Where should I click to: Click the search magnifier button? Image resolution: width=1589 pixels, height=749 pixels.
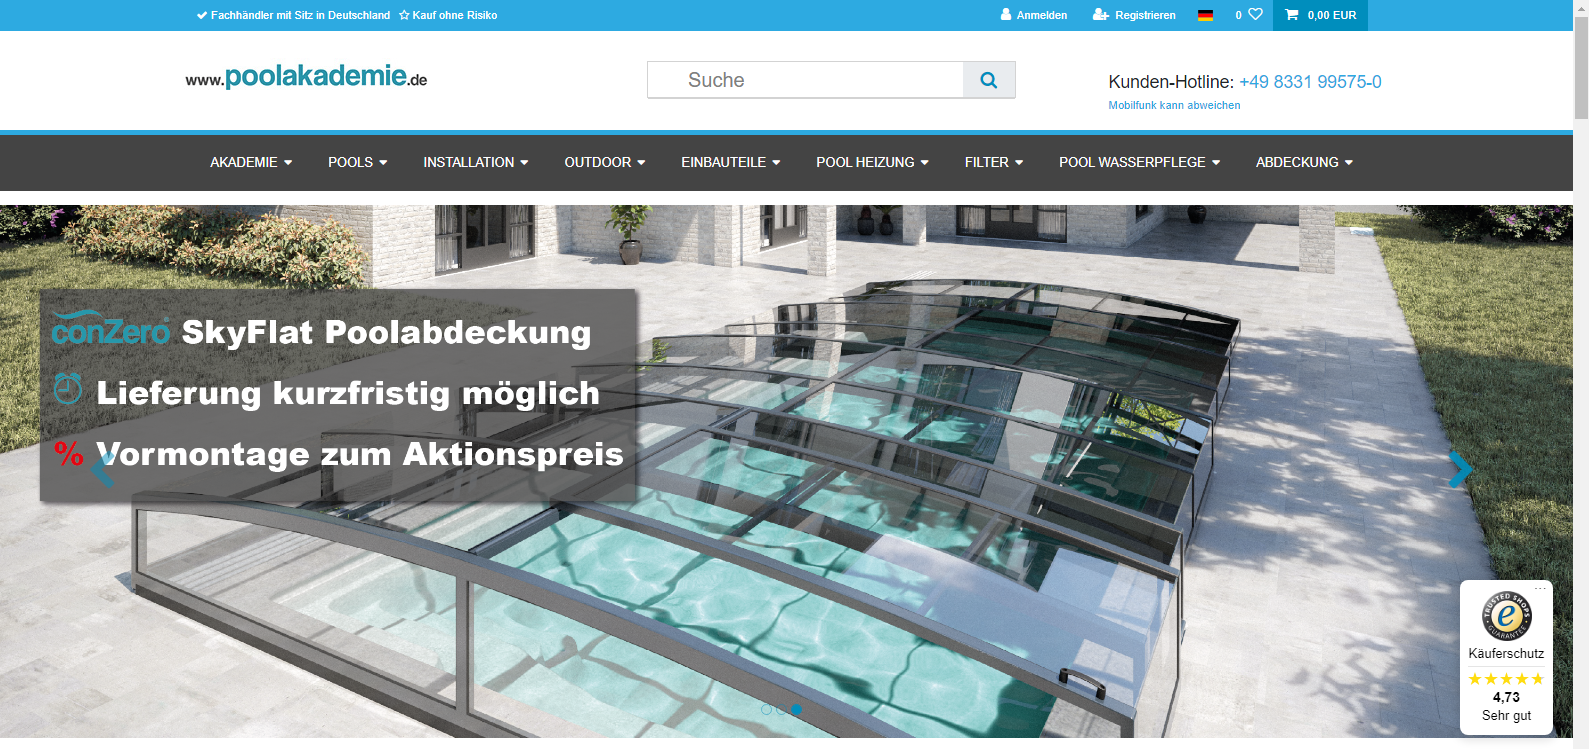pyautogui.click(x=988, y=80)
